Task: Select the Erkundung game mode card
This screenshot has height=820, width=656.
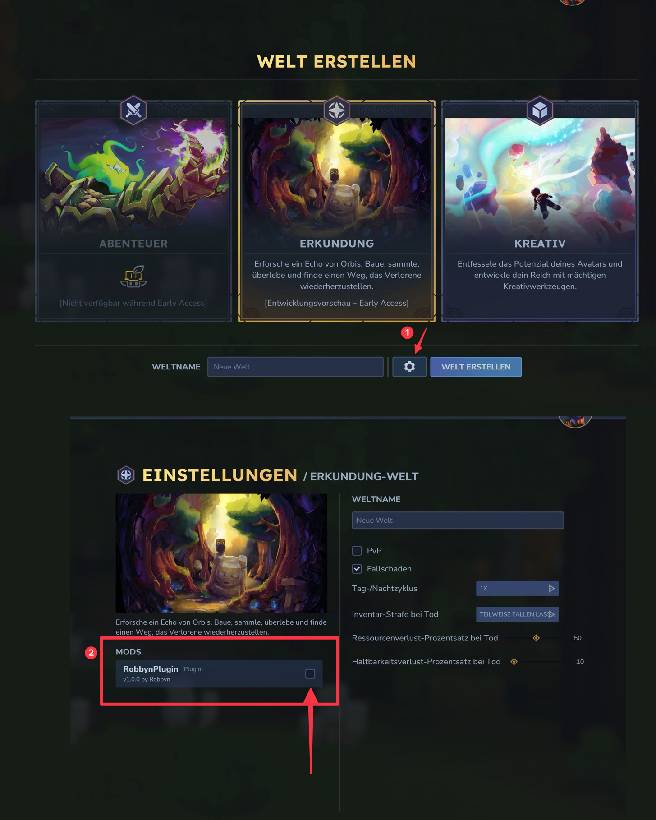Action: pyautogui.click(x=336, y=211)
